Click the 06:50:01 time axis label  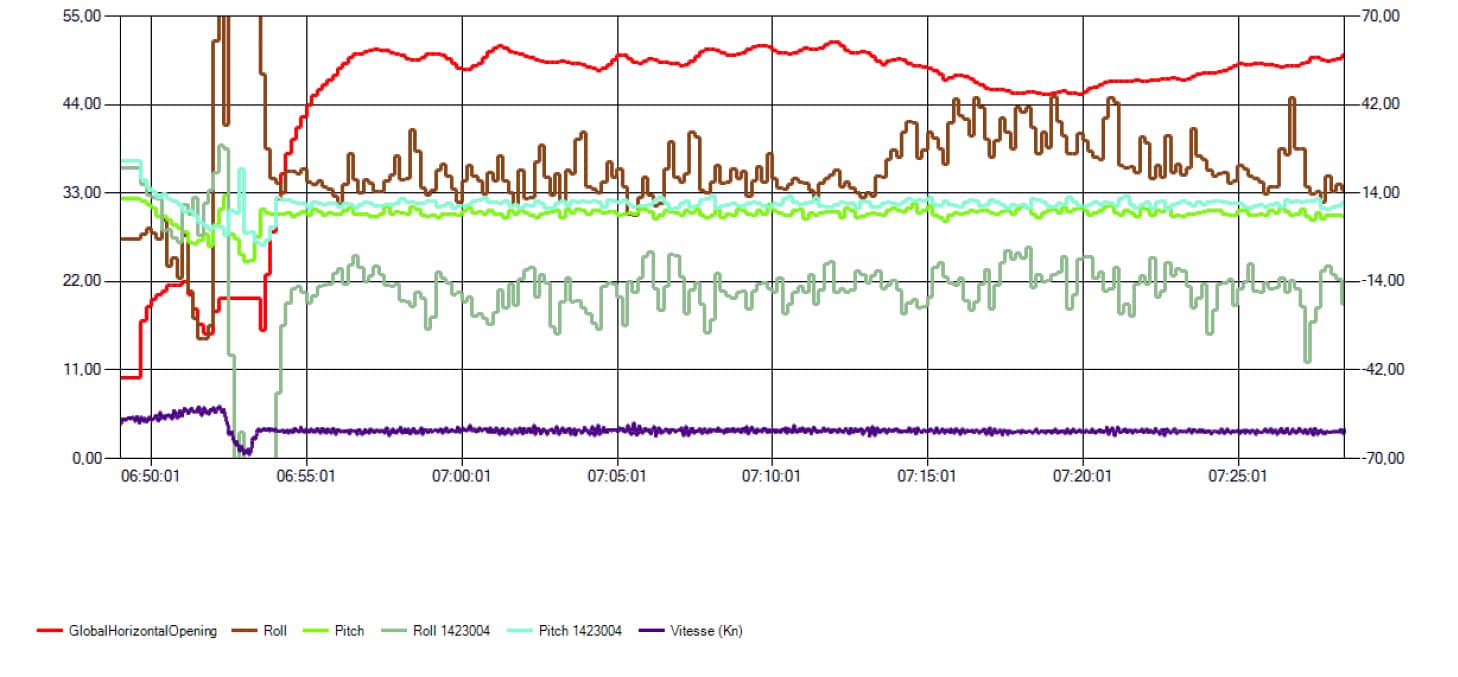tap(151, 476)
